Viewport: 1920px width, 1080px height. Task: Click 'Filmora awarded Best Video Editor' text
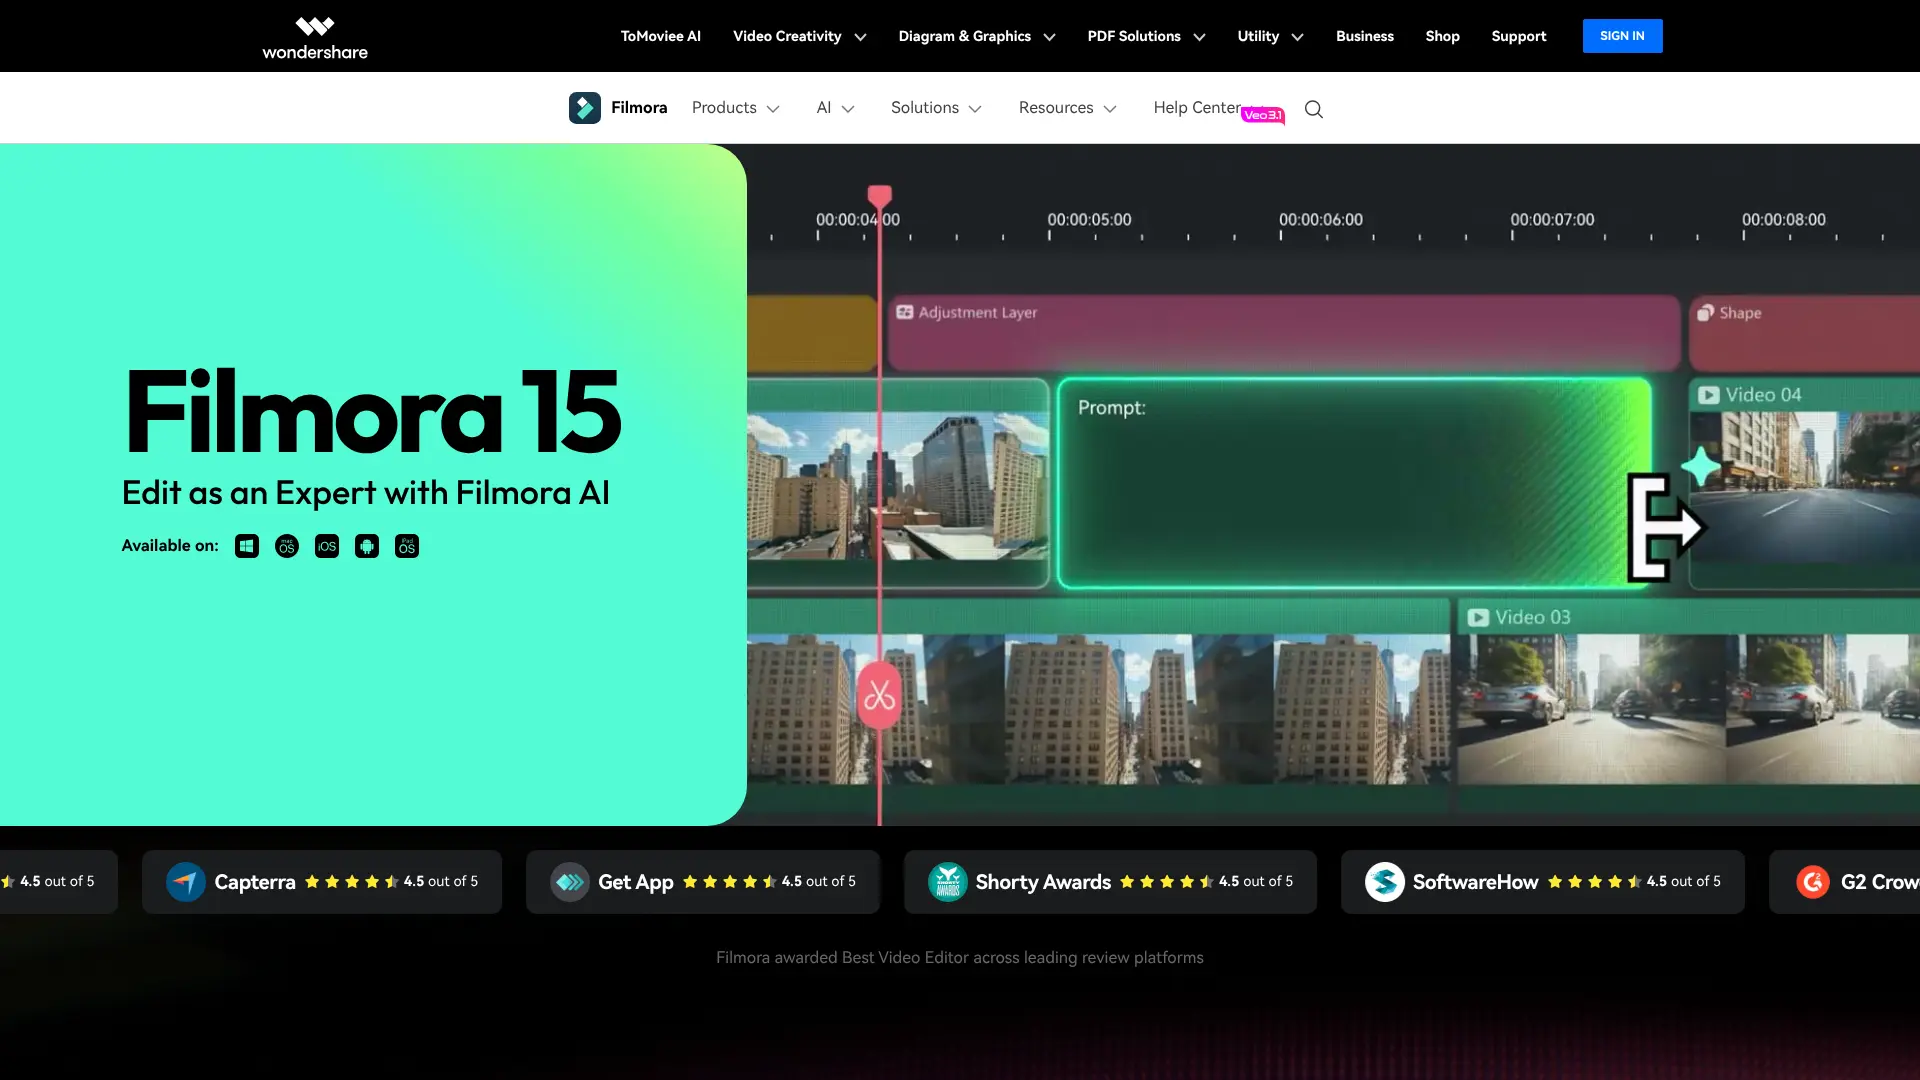[959, 958]
